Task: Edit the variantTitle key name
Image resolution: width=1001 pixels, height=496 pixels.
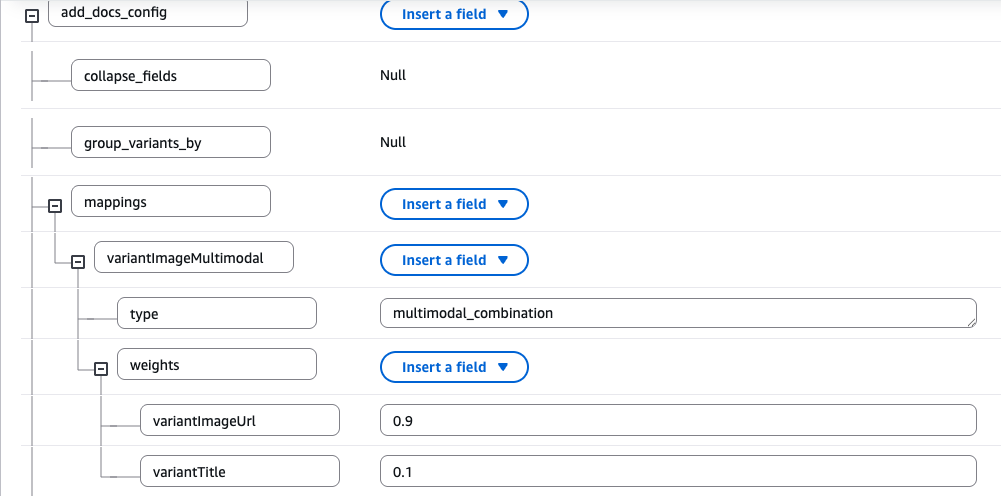Action: [x=240, y=471]
